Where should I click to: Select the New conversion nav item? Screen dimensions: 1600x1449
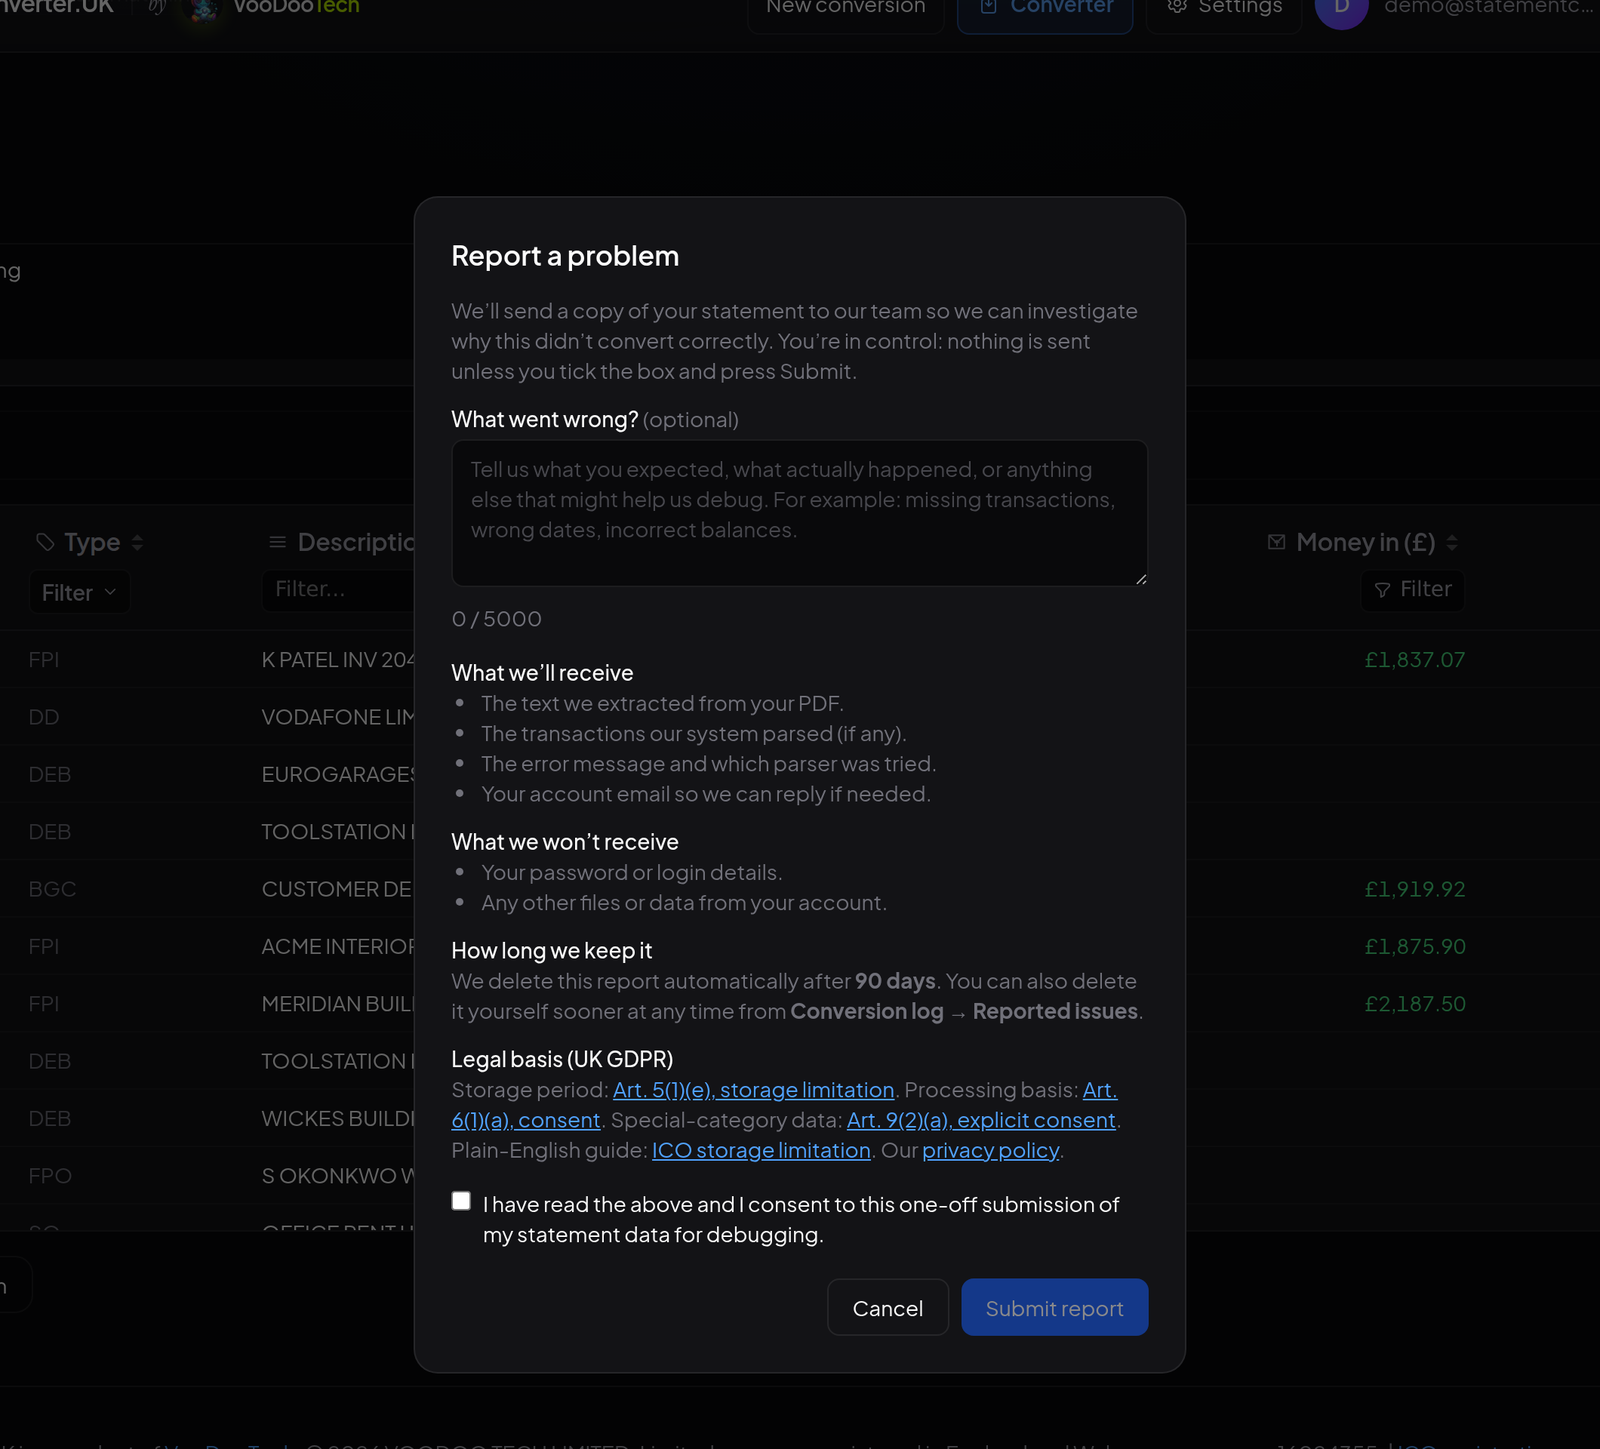846,8
